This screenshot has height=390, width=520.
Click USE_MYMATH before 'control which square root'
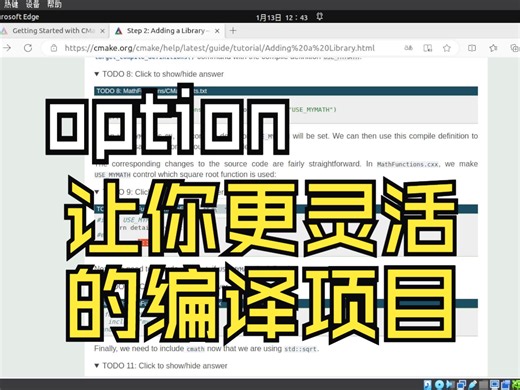pyautogui.click(x=112, y=175)
